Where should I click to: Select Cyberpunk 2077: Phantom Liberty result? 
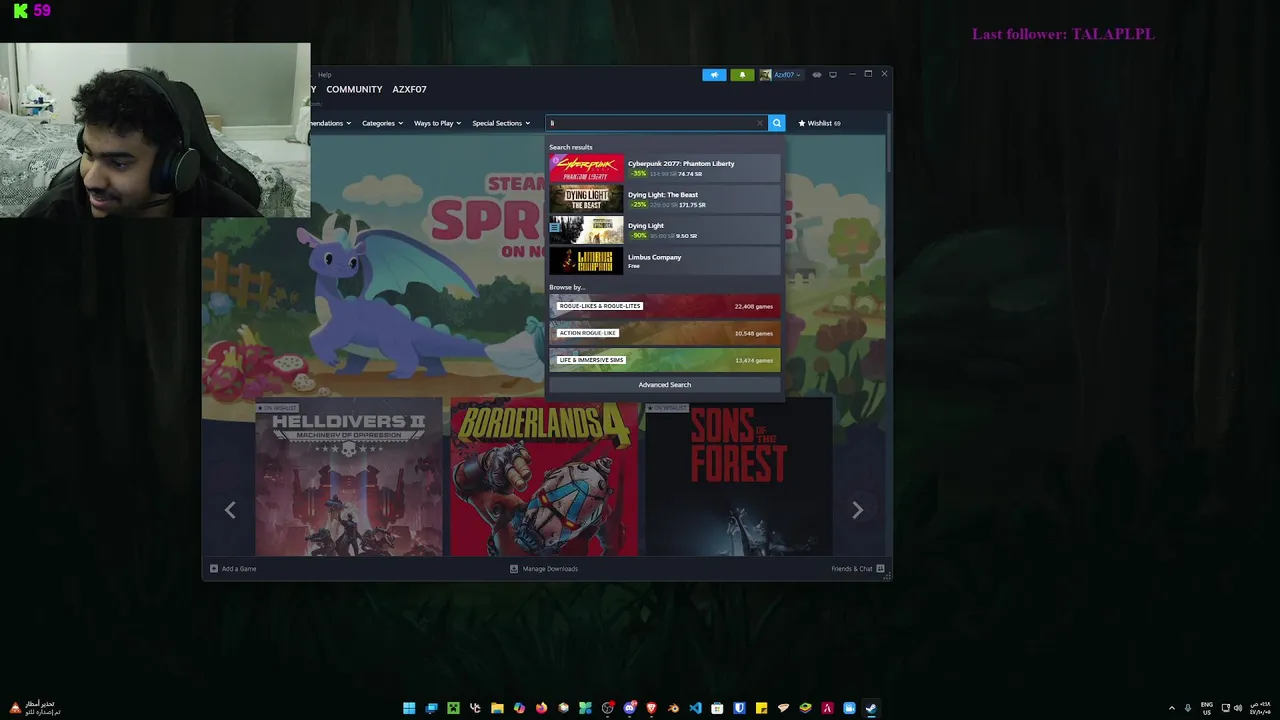(x=664, y=168)
